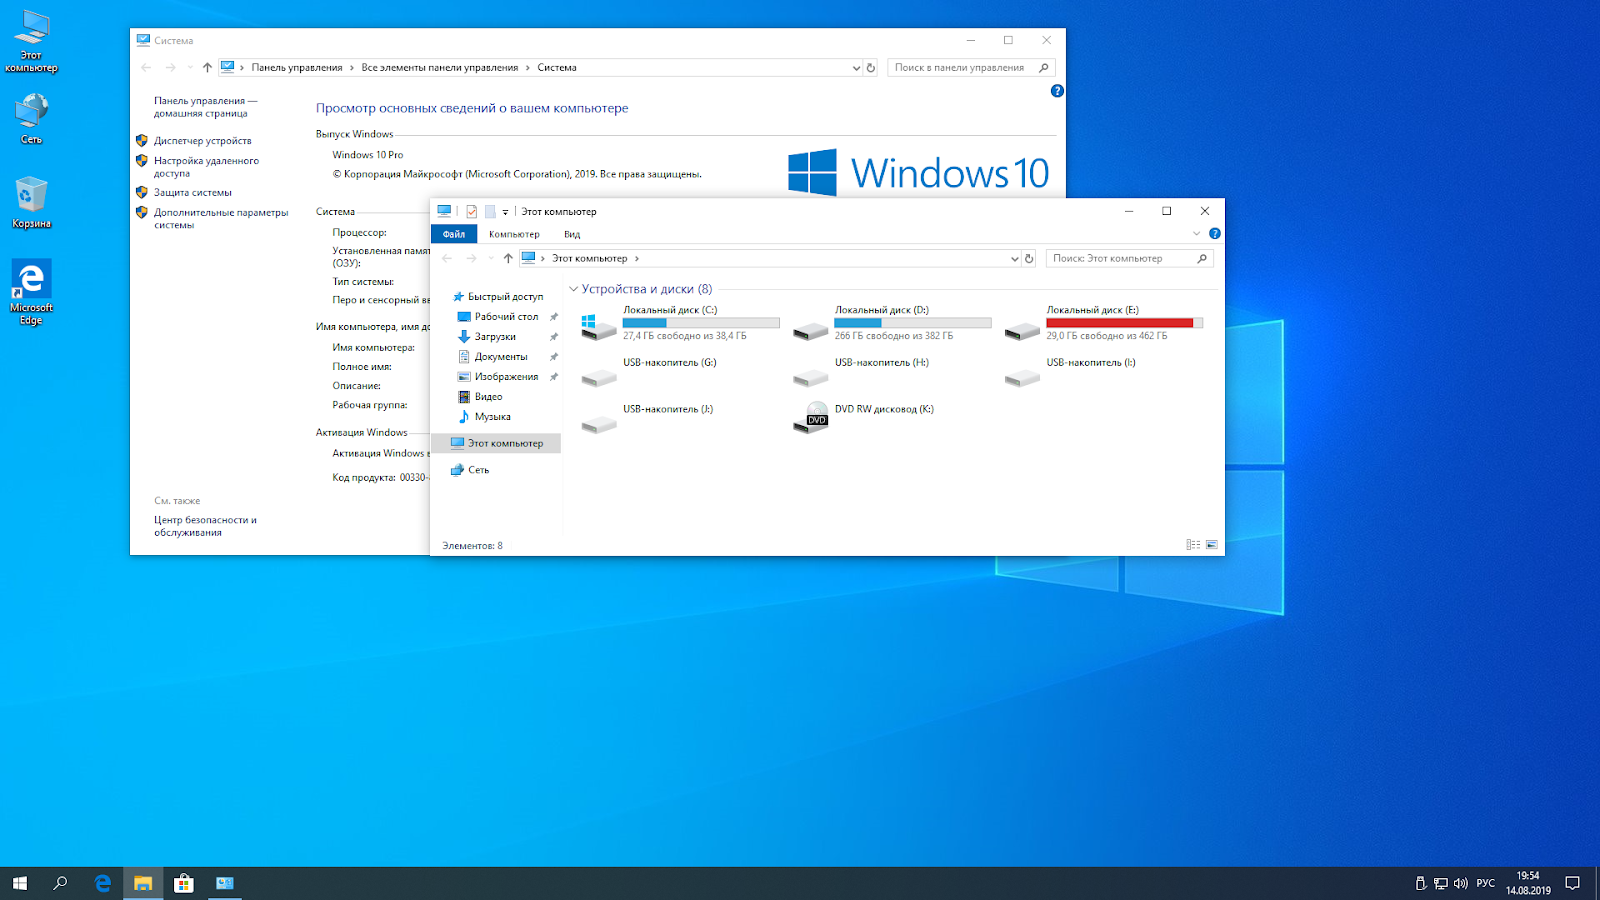This screenshot has height=900, width=1600.
Task: Open Local Disk (C:) drive icon
Action: [x=599, y=326]
